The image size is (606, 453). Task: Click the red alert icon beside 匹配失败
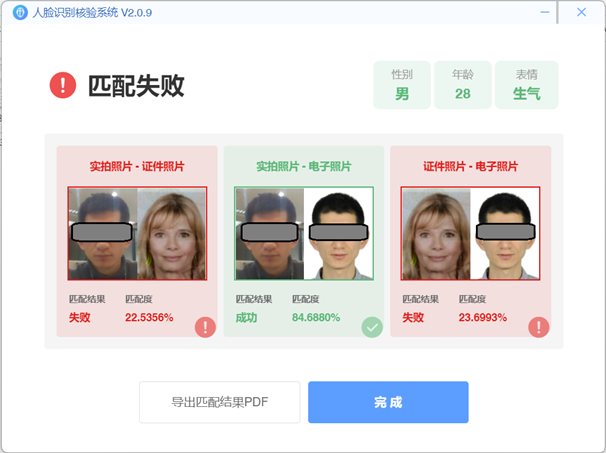tap(63, 85)
